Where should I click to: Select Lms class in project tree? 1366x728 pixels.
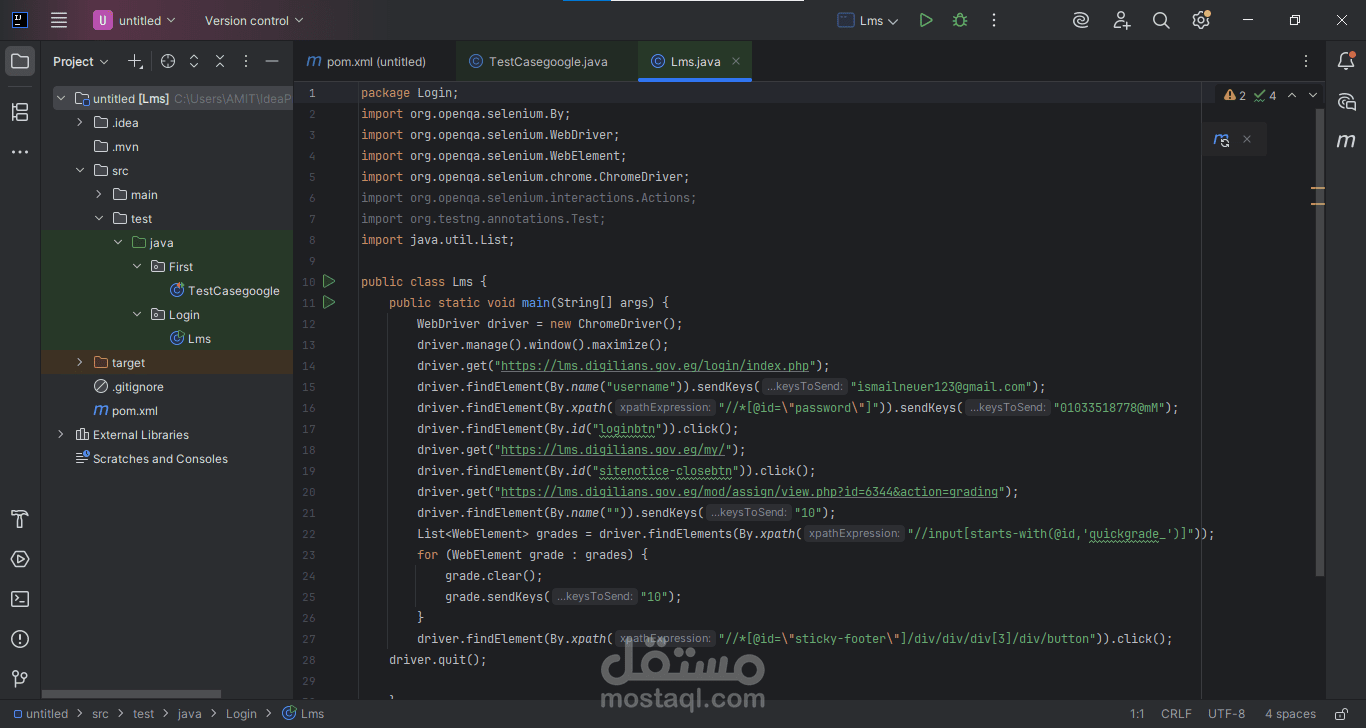[x=190, y=339]
